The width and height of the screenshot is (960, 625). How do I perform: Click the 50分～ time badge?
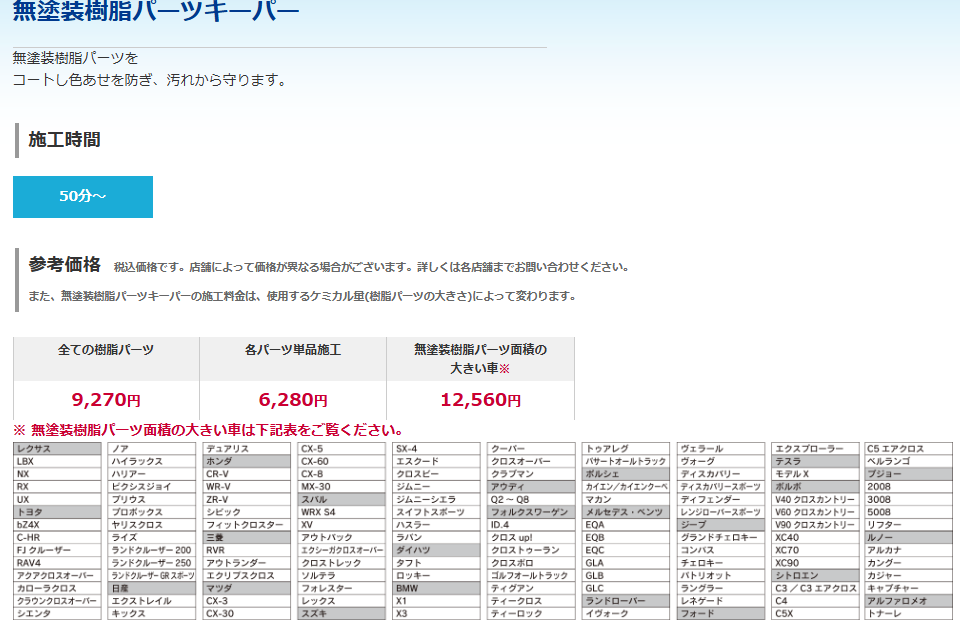(82, 196)
